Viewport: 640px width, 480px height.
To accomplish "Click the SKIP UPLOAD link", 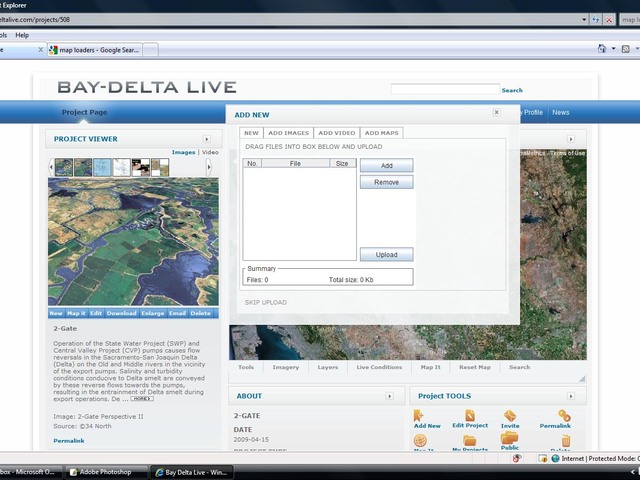I will coord(266,302).
